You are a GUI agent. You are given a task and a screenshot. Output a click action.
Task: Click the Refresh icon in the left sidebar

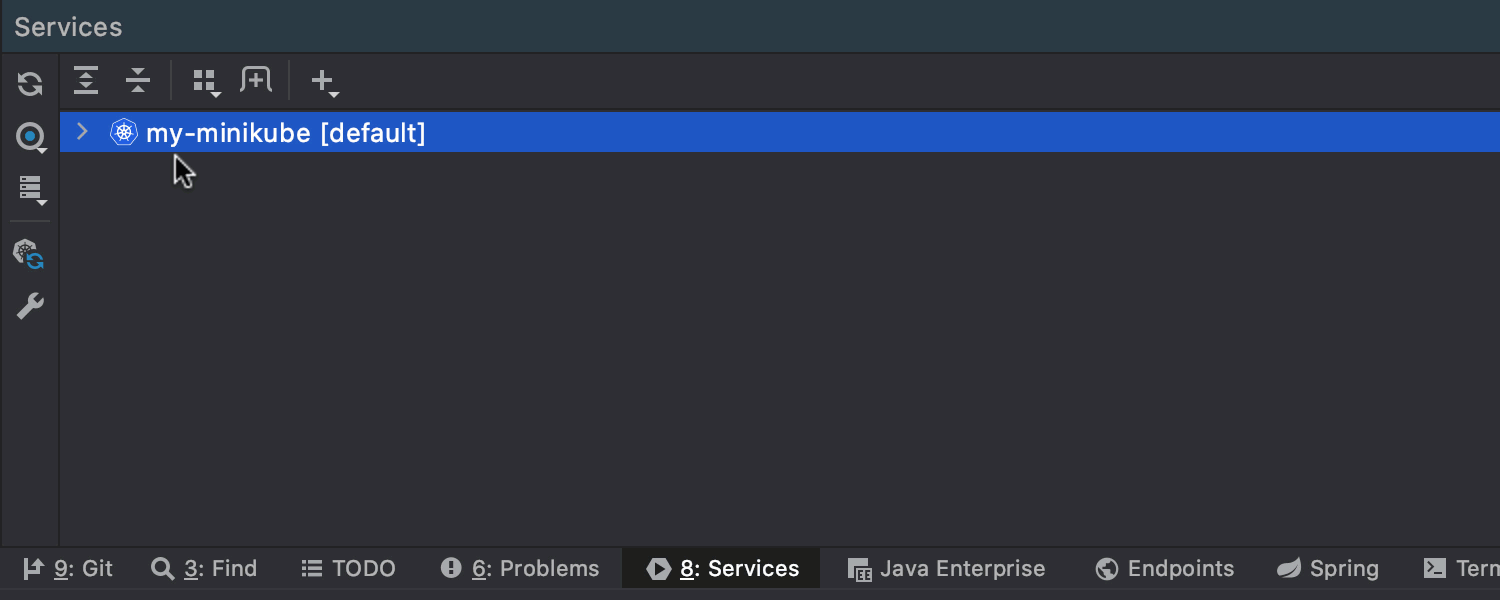[30, 84]
